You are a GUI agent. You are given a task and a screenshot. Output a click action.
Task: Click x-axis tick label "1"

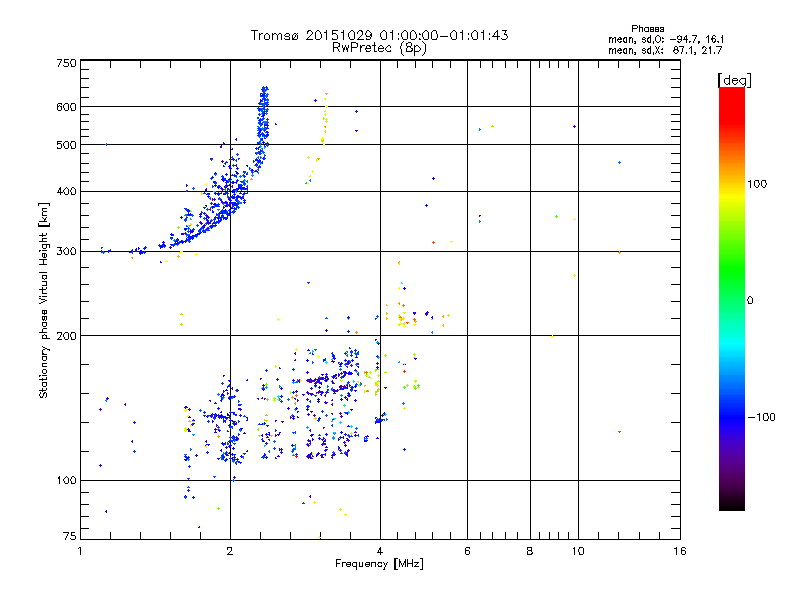(80, 551)
